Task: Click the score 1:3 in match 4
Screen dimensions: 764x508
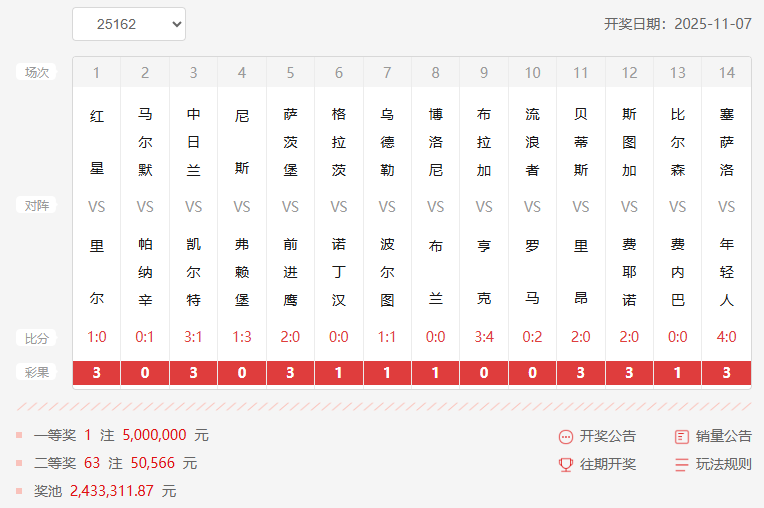Action: coord(242,337)
